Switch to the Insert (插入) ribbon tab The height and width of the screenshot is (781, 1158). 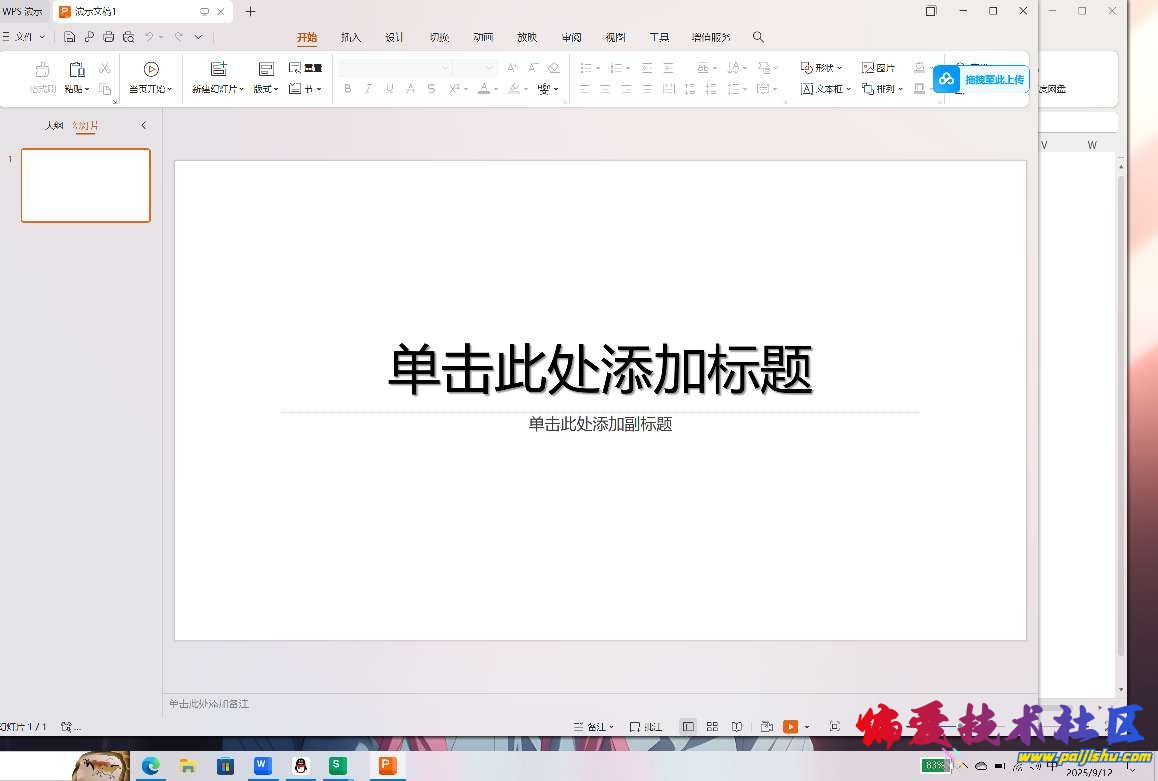click(x=351, y=37)
